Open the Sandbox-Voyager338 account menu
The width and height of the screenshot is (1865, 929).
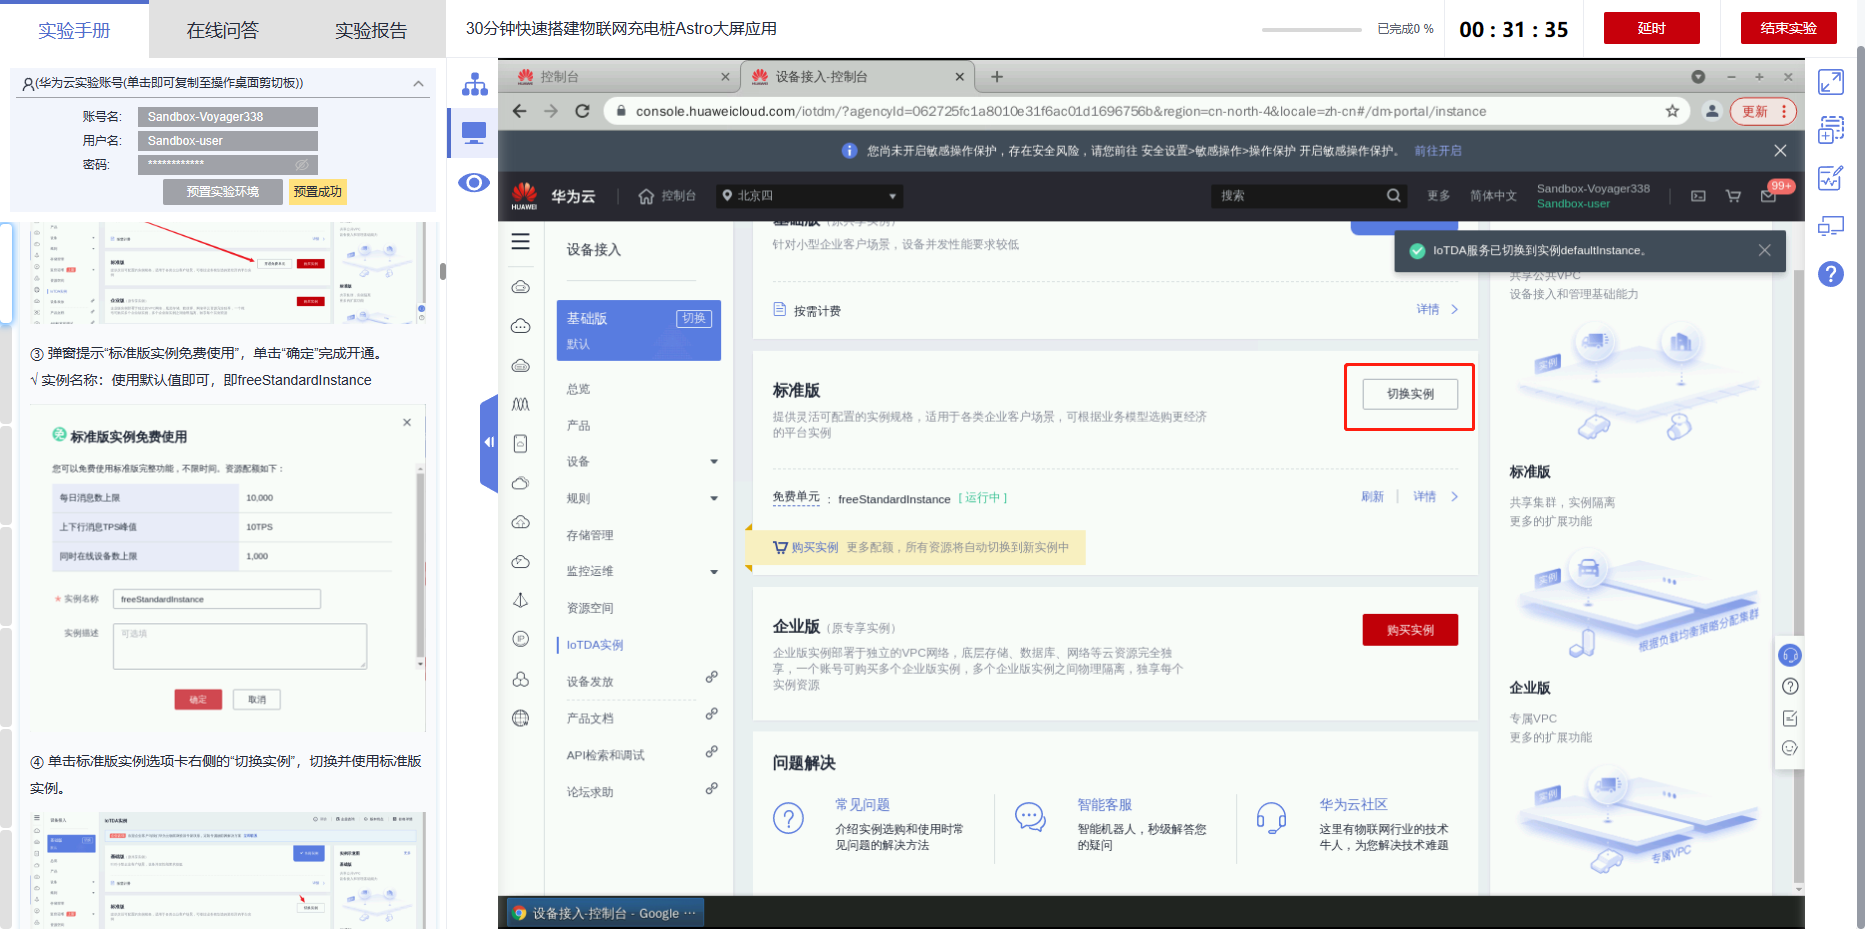coord(1593,196)
